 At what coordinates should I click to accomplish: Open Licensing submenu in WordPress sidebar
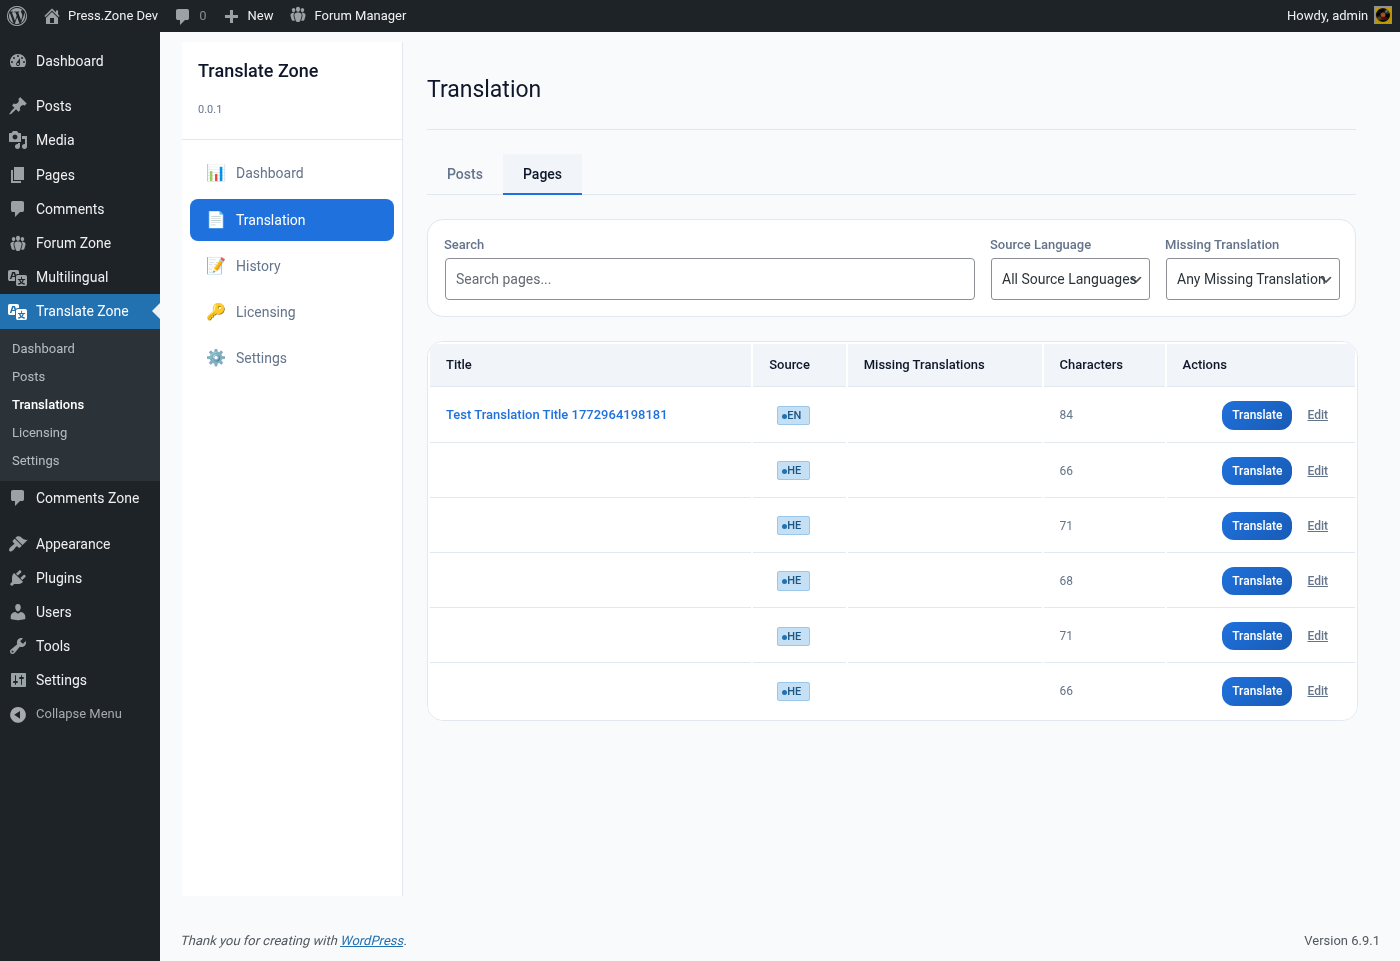click(40, 433)
